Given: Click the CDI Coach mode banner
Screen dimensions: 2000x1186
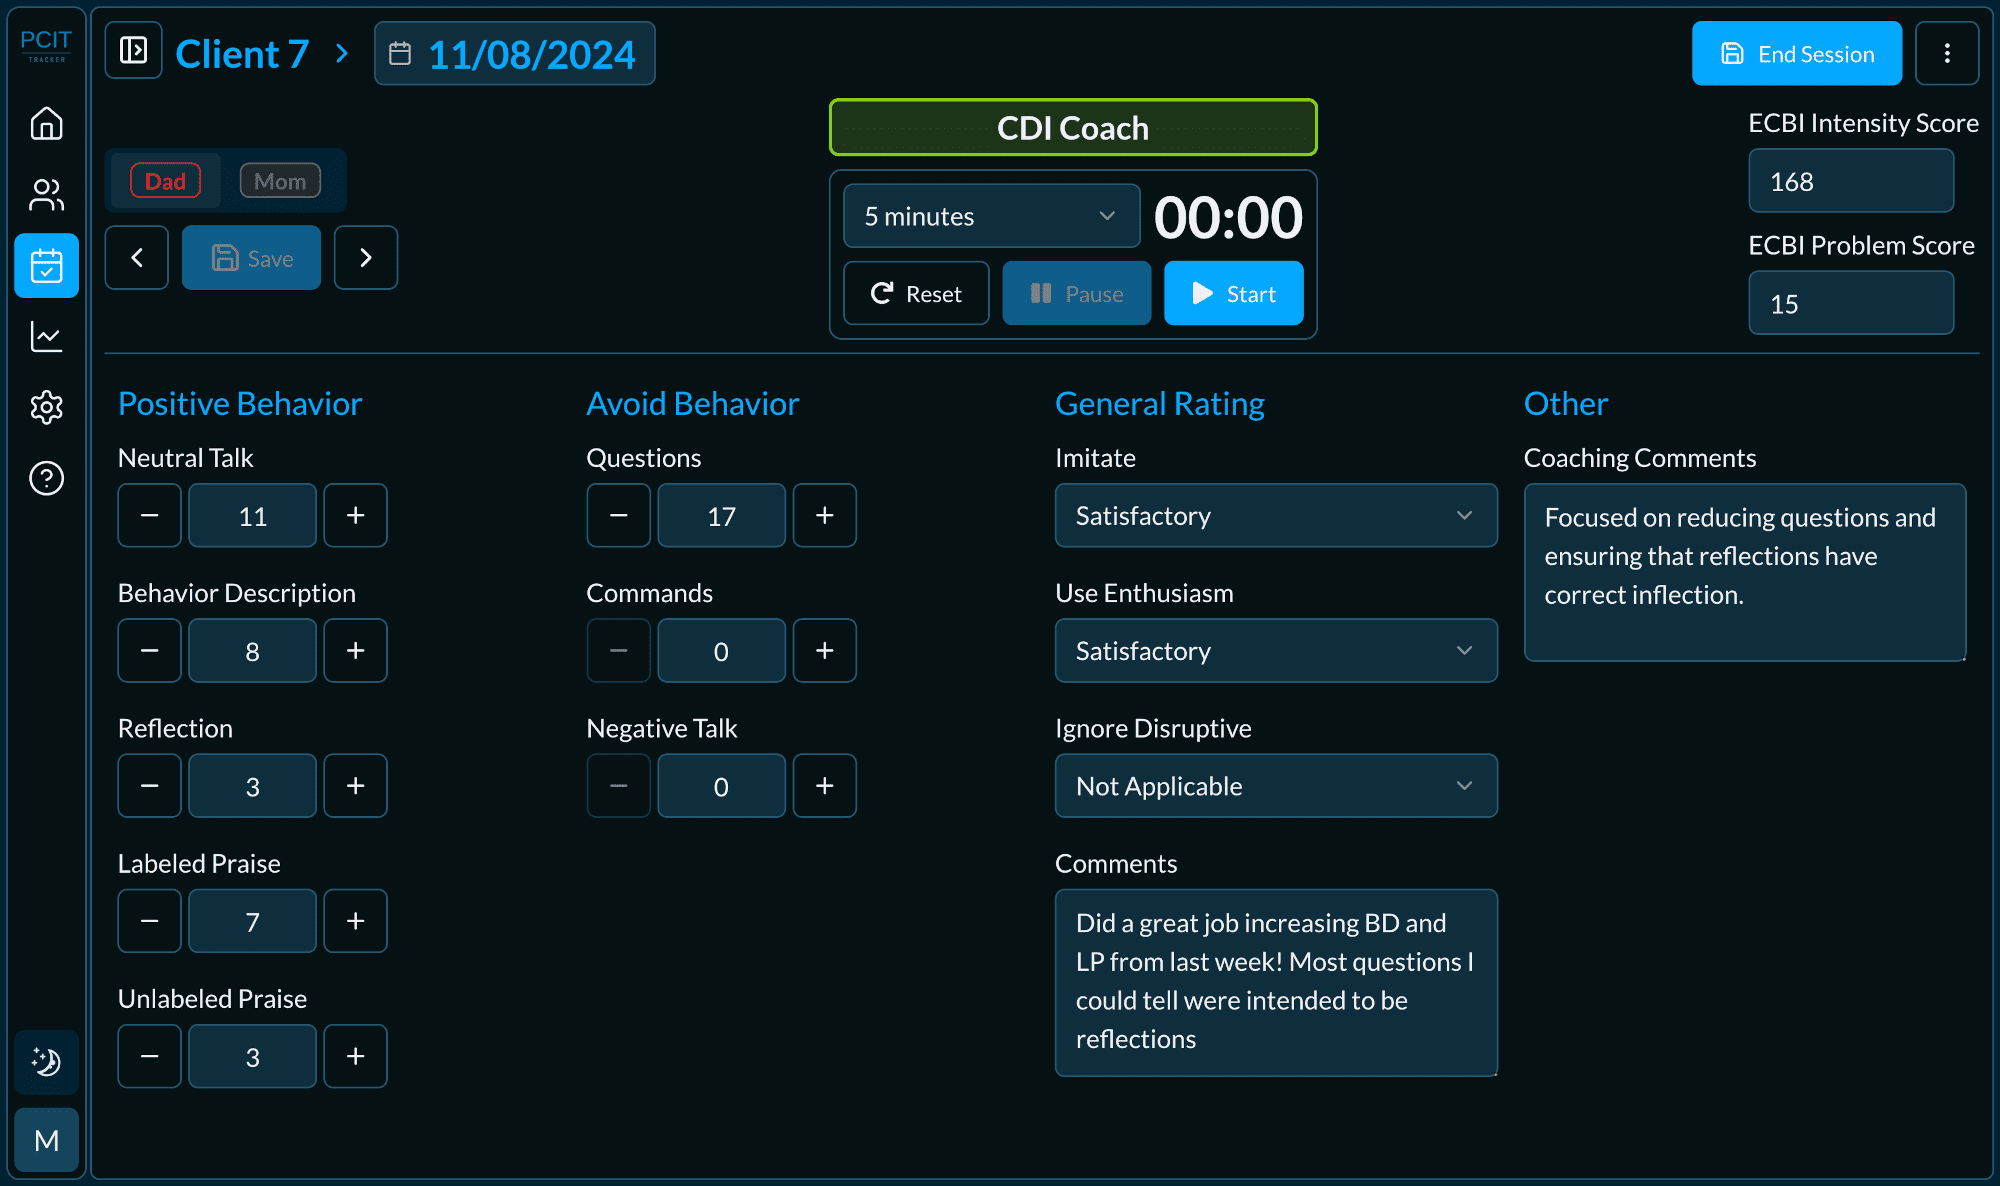Looking at the screenshot, I should pos(1073,128).
